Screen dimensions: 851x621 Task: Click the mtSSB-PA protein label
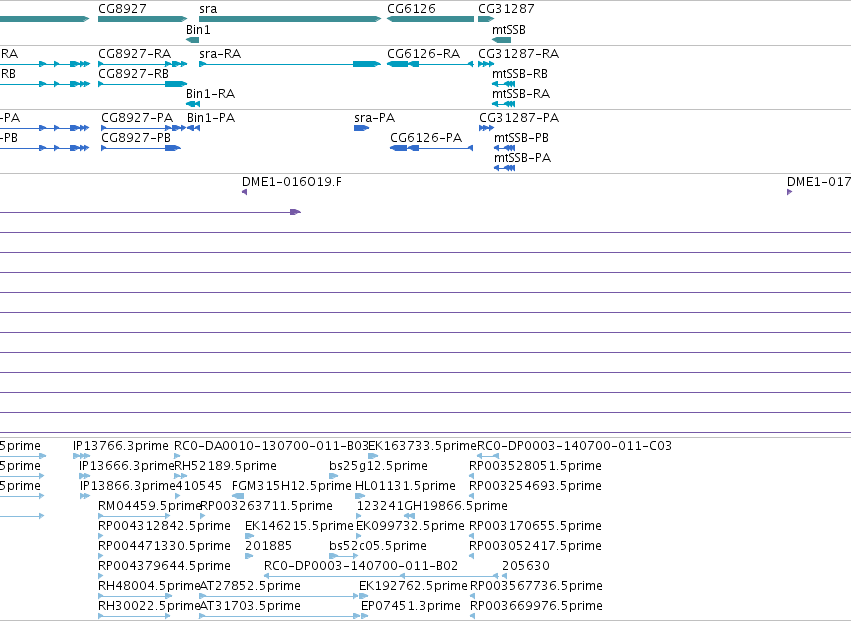click(523, 157)
